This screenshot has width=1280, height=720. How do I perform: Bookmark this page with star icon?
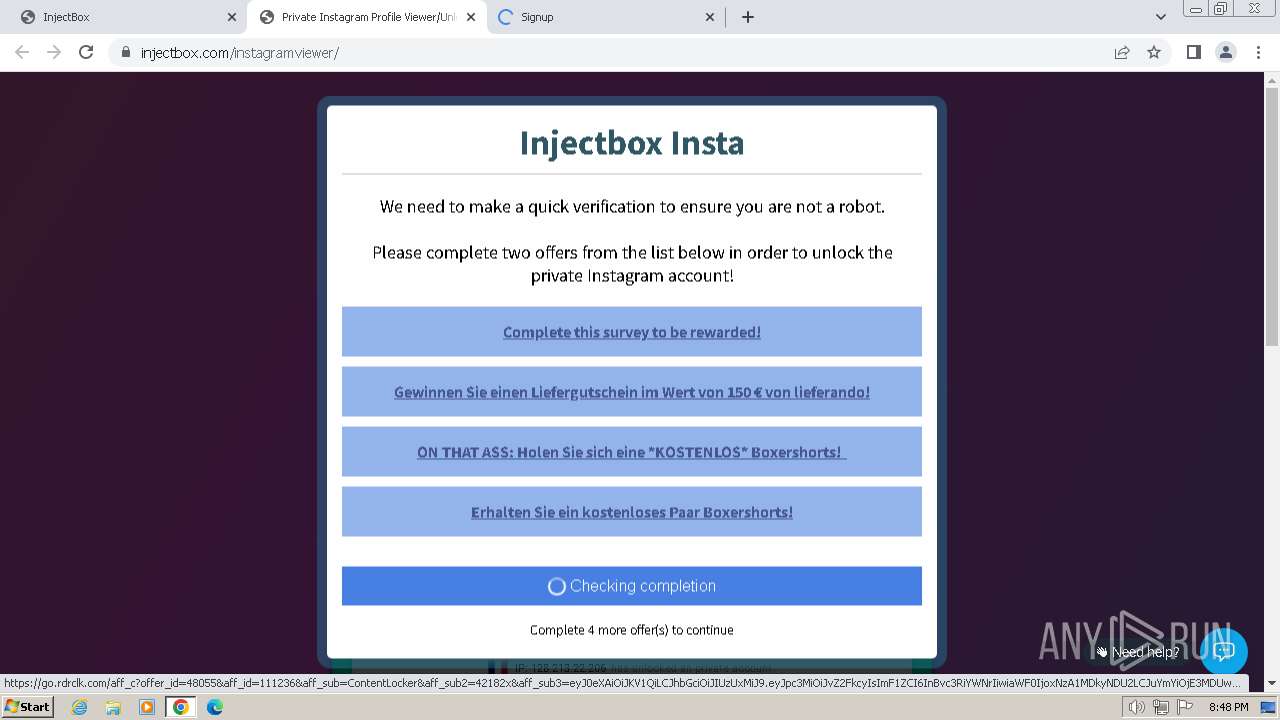[x=1154, y=53]
